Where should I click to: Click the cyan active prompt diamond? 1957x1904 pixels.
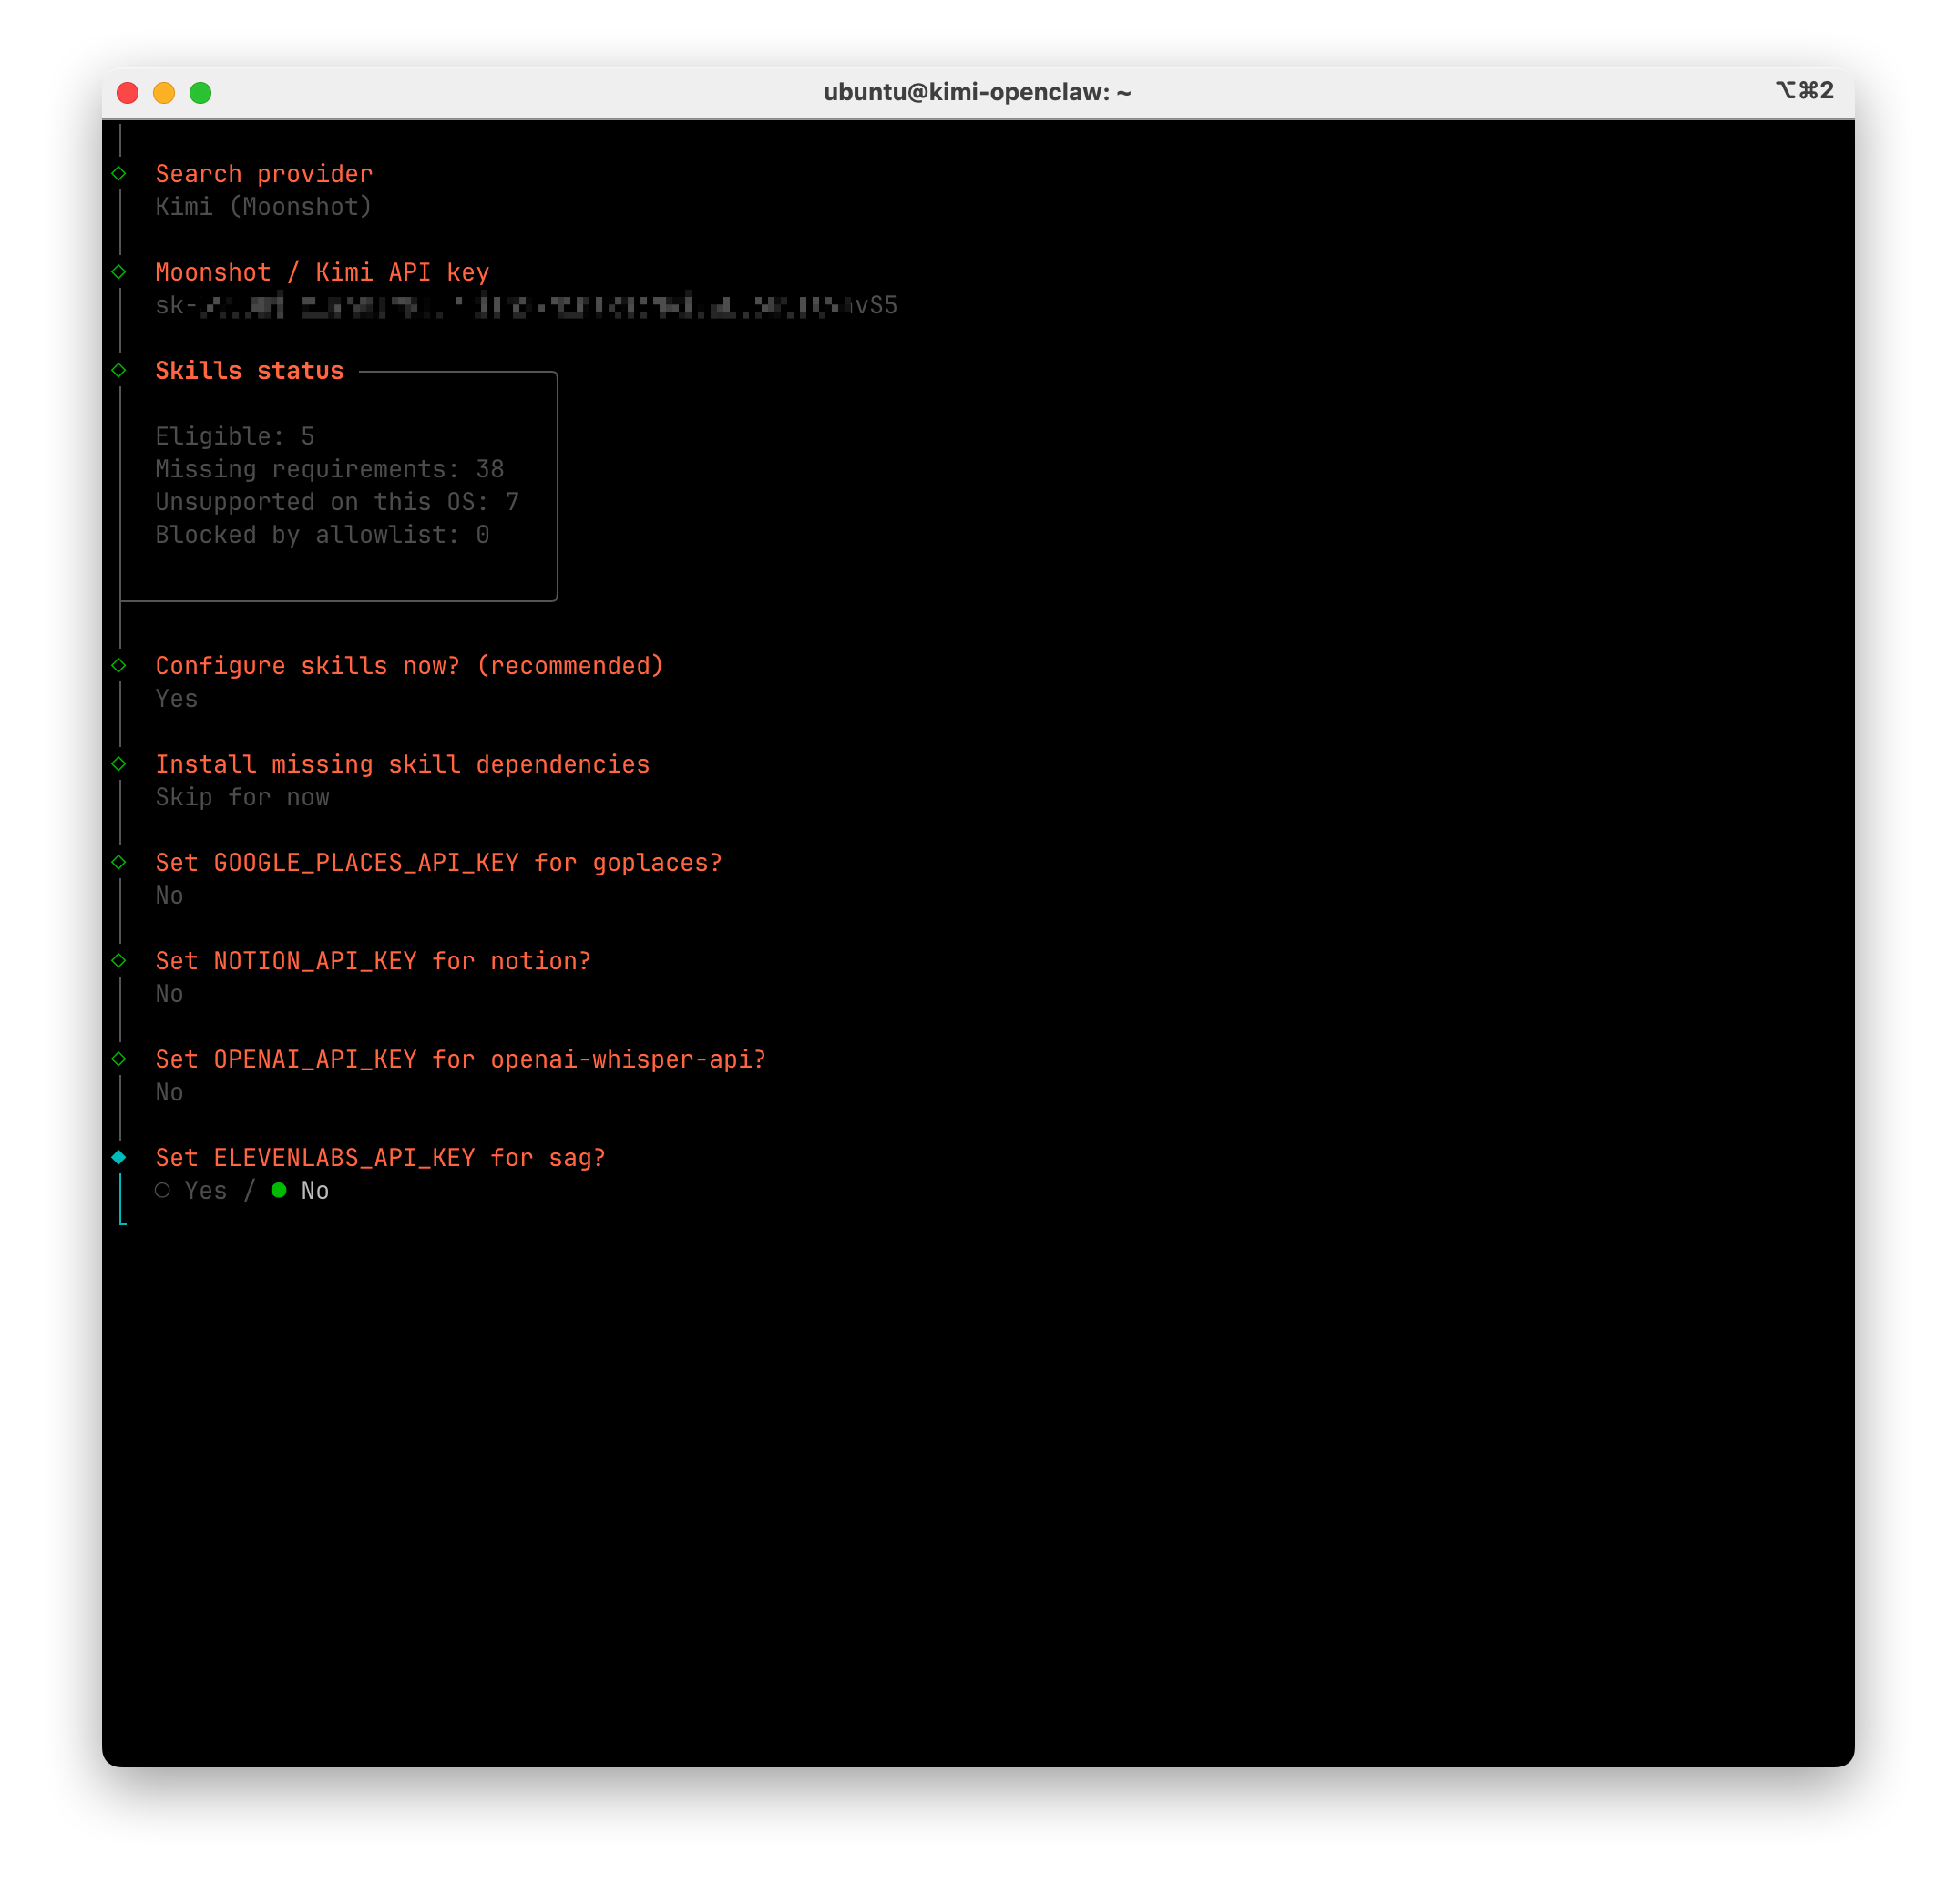[119, 1157]
